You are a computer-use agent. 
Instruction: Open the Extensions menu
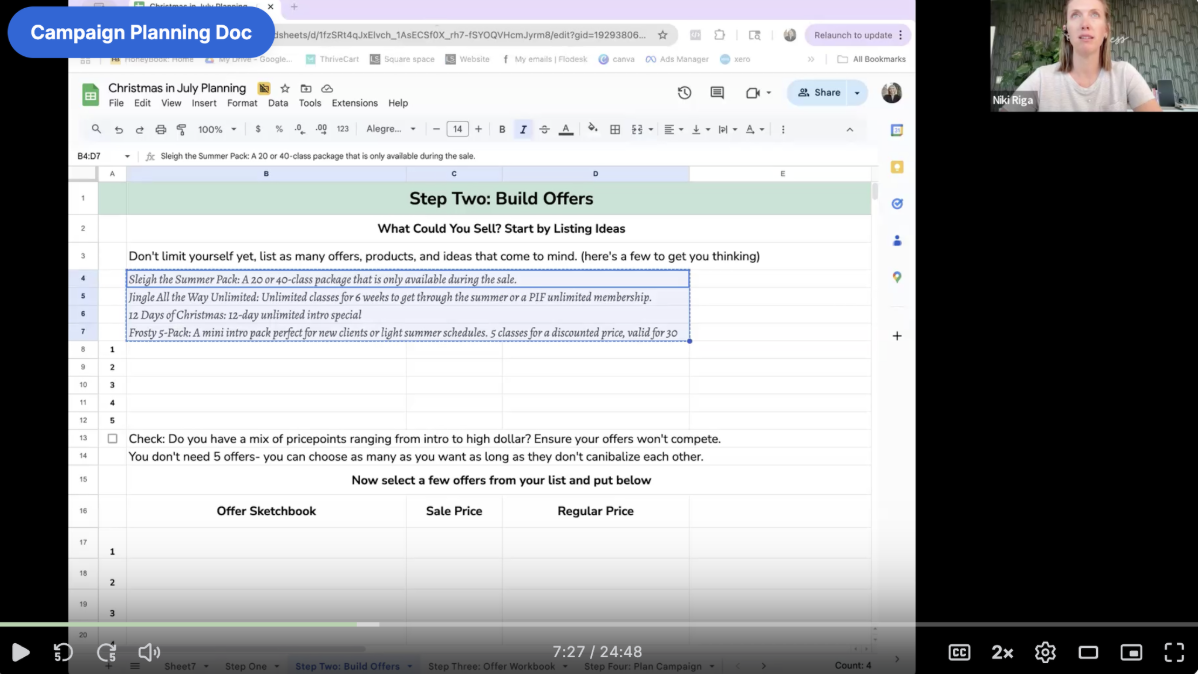tap(355, 103)
